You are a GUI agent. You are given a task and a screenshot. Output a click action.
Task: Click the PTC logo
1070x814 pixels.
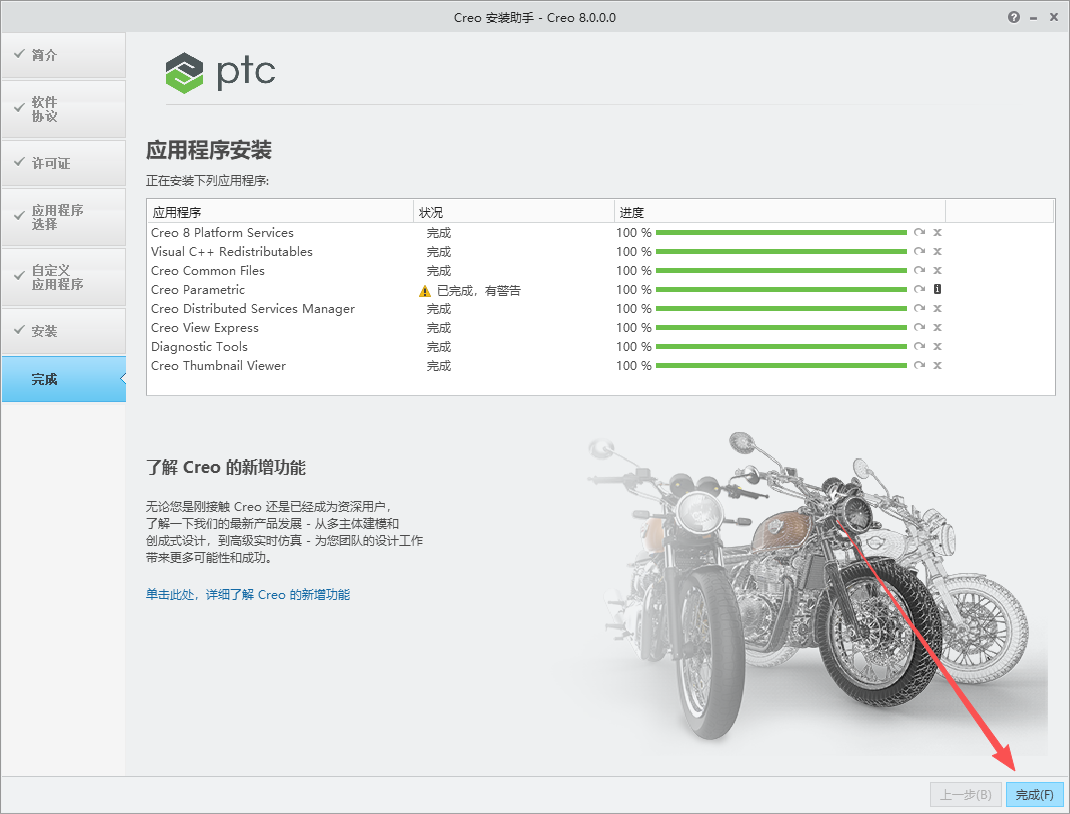(220, 72)
